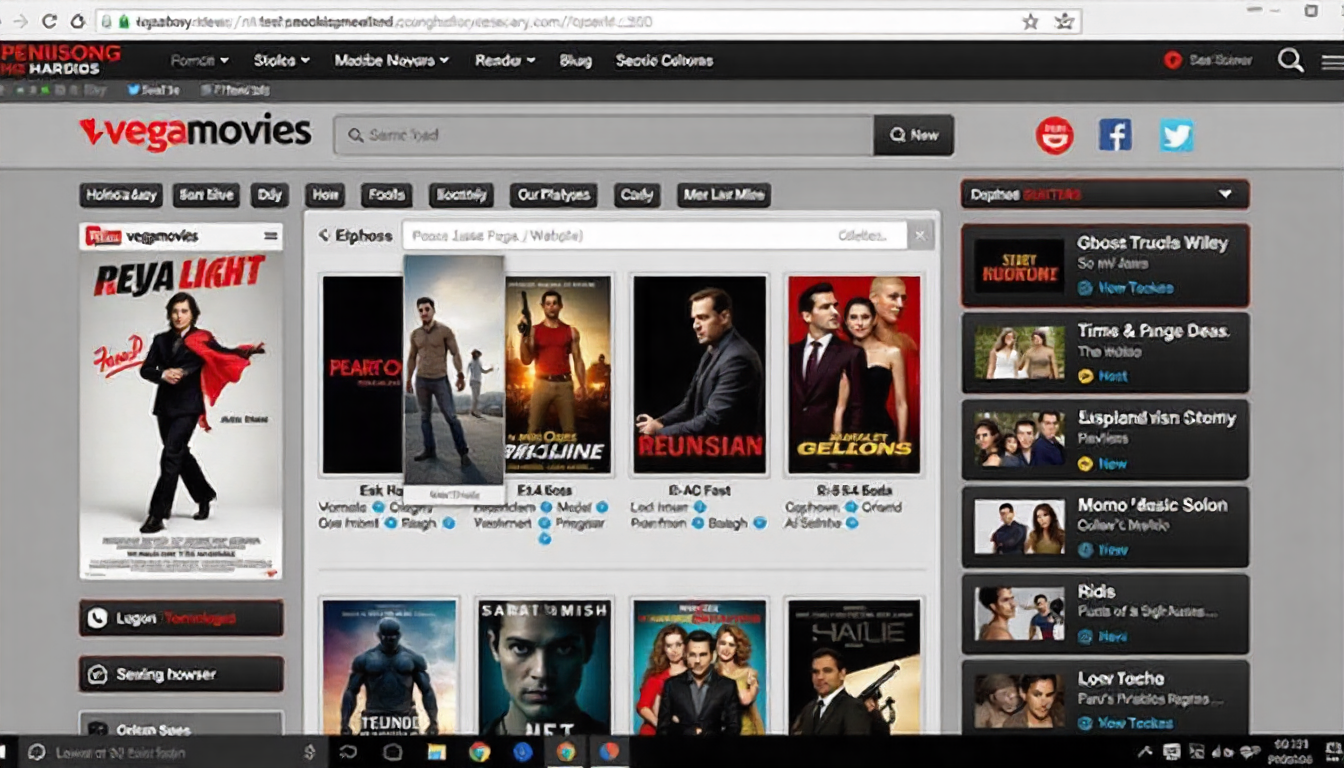Select the Our Platyons category tab
The height and width of the screenshot is (768, 1344).
pyautogui.click(x=553, y=195)
